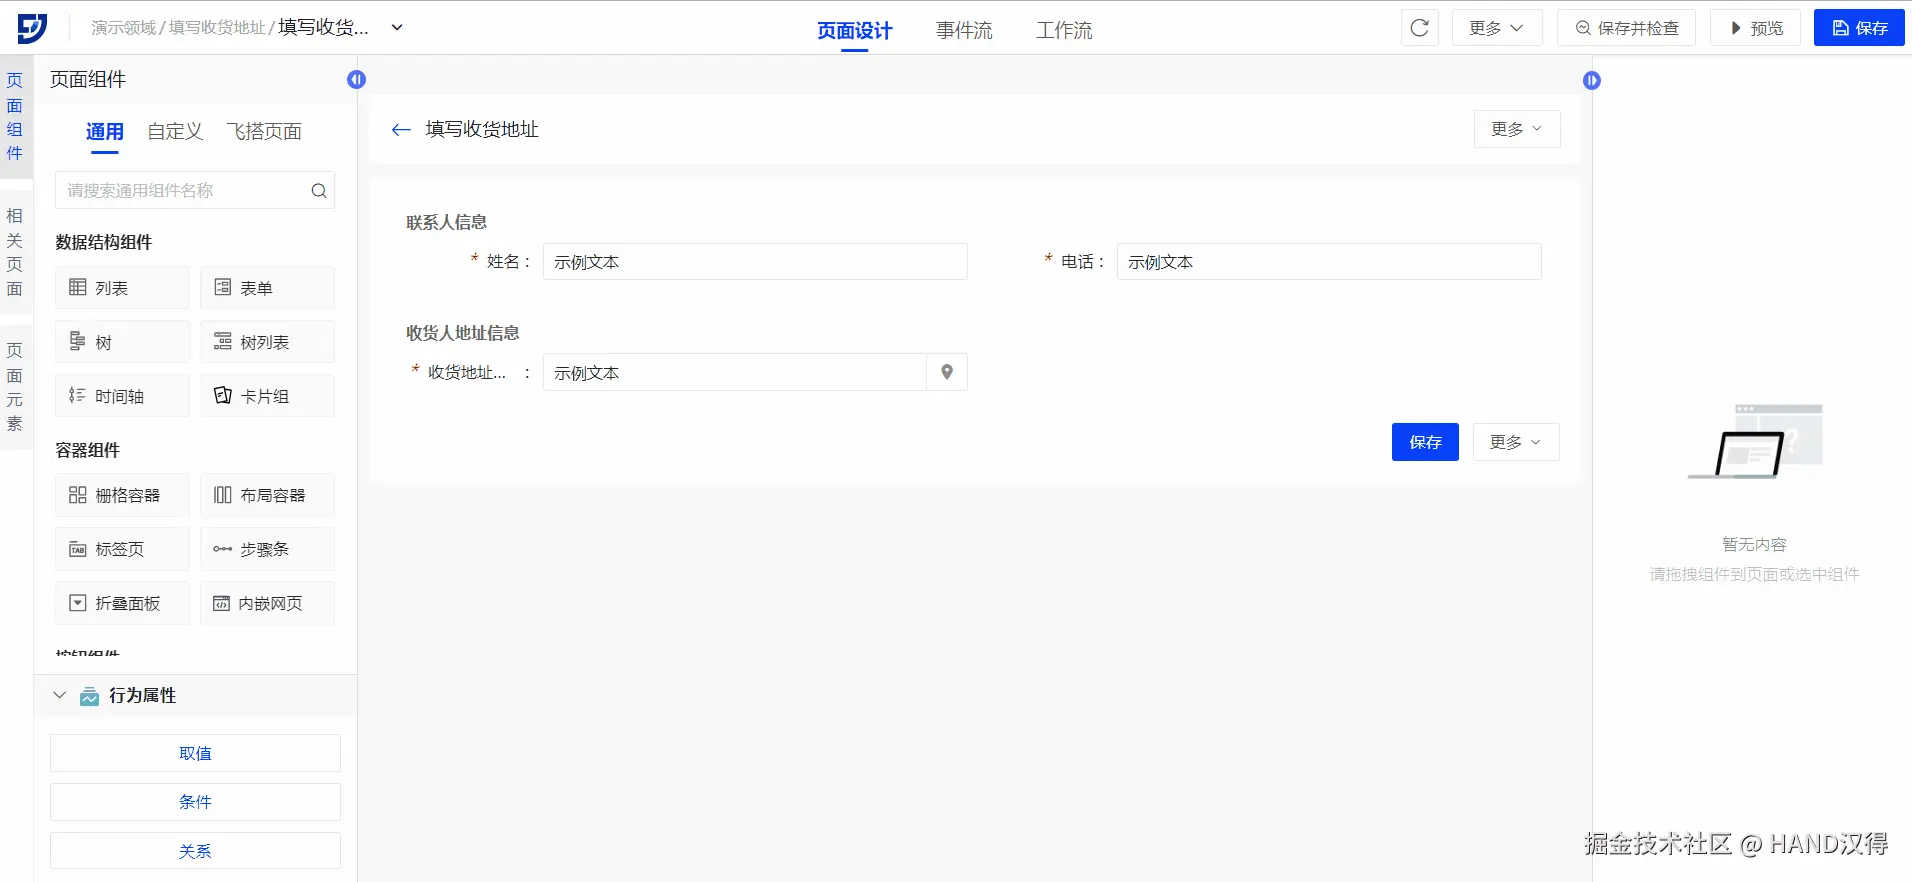Click 演示领域 in the breadcrumb
The width and height of the screenshot is (1912, 882).
coord(123,27)
